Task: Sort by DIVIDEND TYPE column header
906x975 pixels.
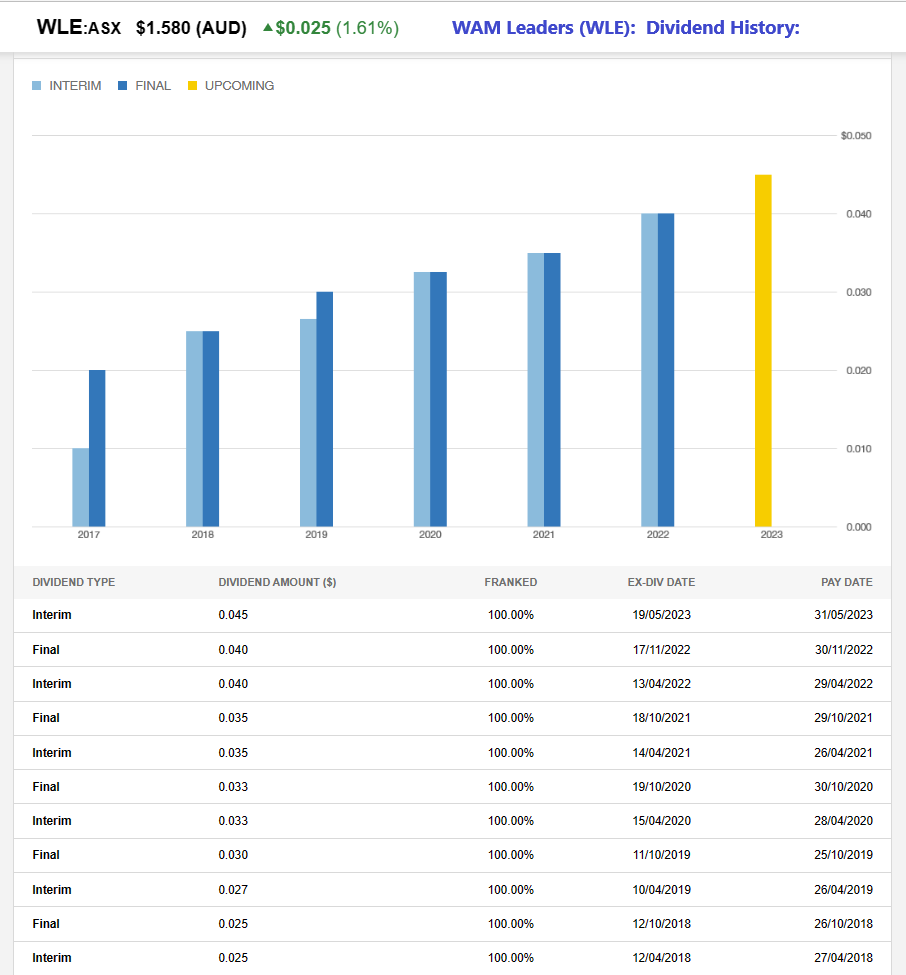Action: pyautogui.click(x=73, y=582)
